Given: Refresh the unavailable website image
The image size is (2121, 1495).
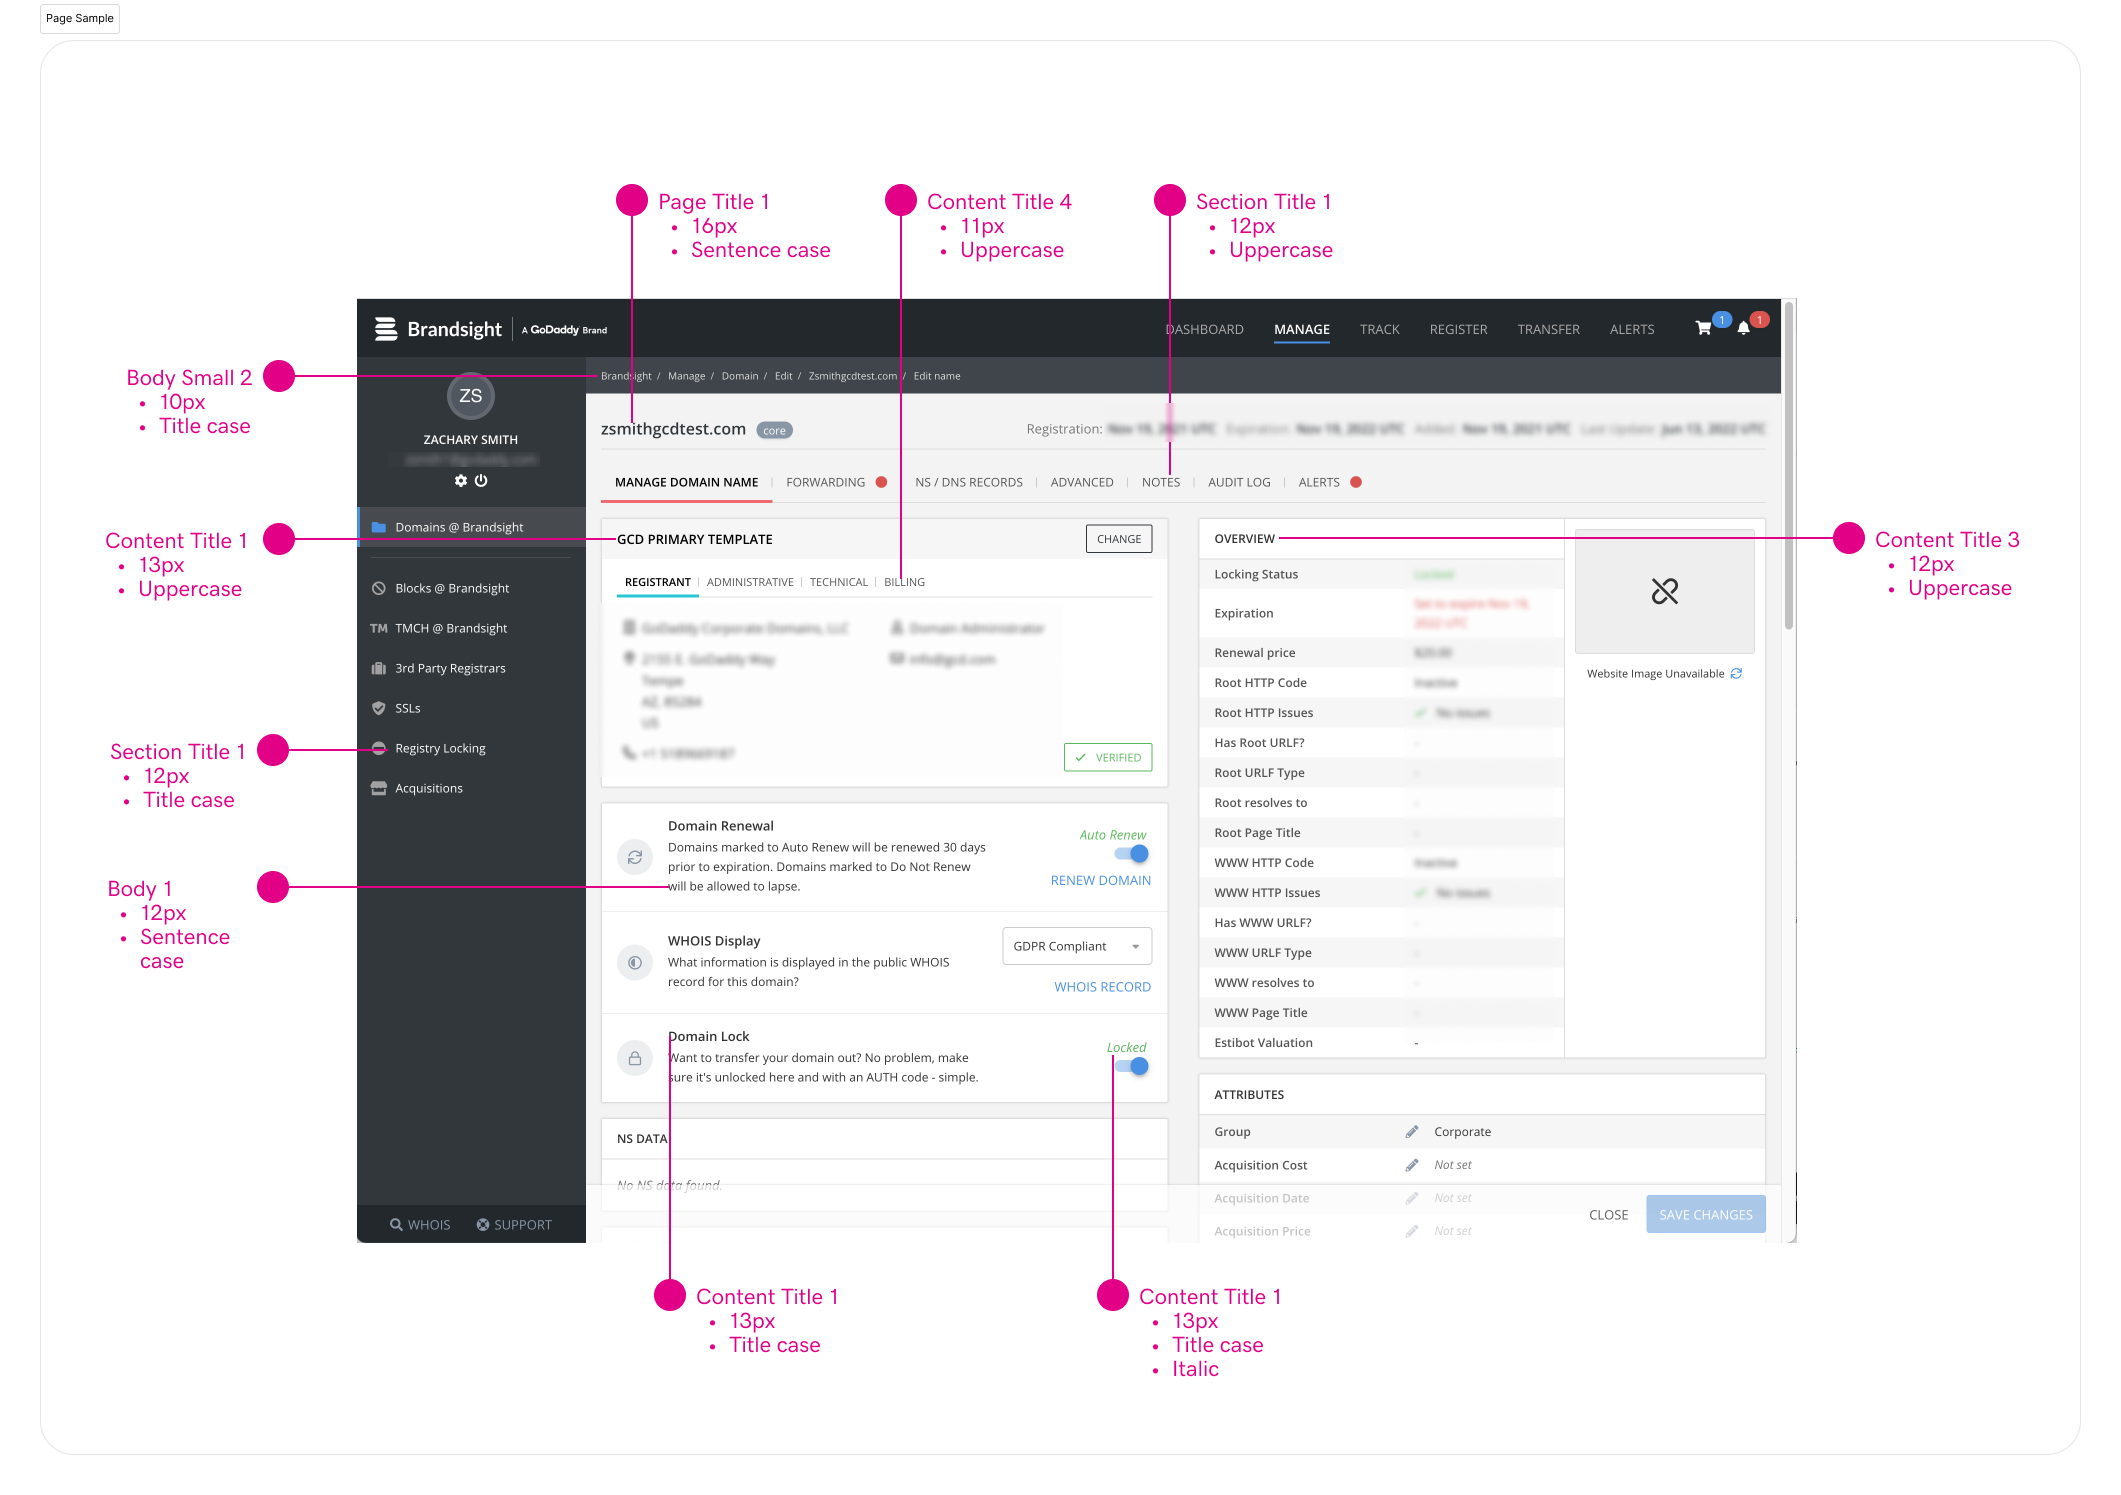Looking at the screenshot, I should click(1736, 674).
